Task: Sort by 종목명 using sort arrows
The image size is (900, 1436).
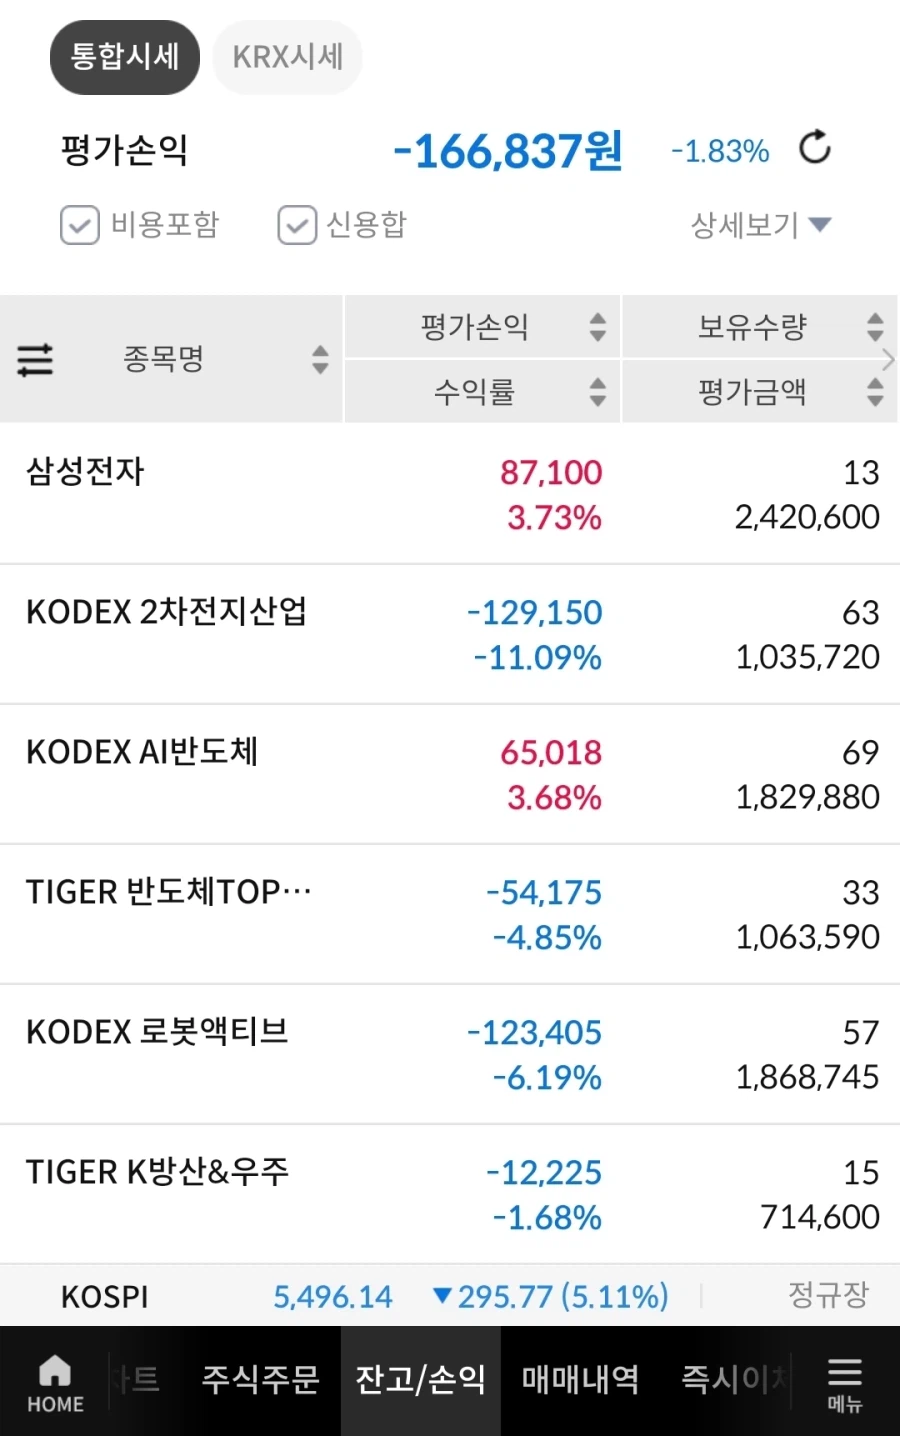Action: pyautogui.click(x=320, y=359)
